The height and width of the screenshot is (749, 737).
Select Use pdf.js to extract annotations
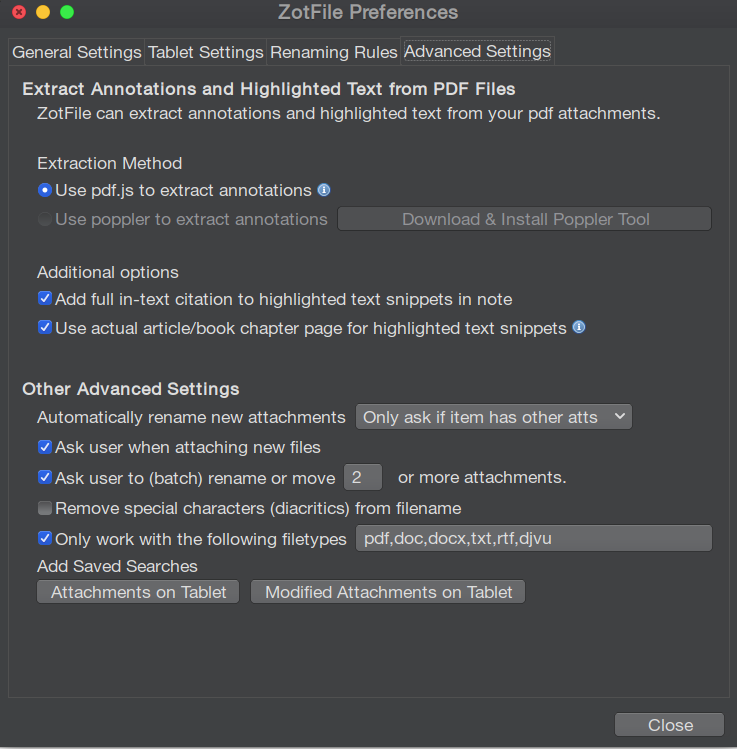click(x=45, y=190)
